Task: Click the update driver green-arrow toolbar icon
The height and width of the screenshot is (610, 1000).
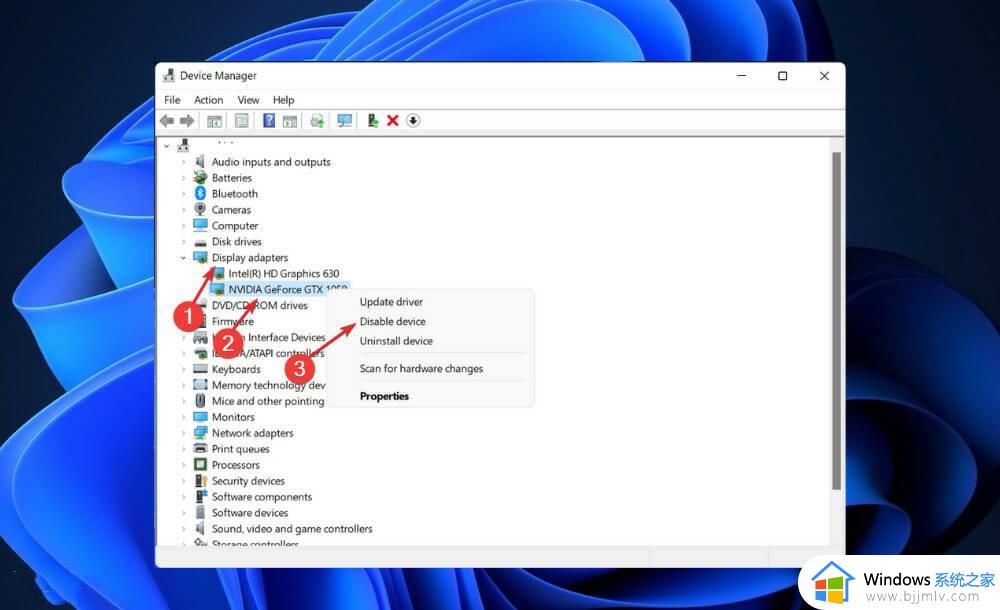Action: coord(373,121)
